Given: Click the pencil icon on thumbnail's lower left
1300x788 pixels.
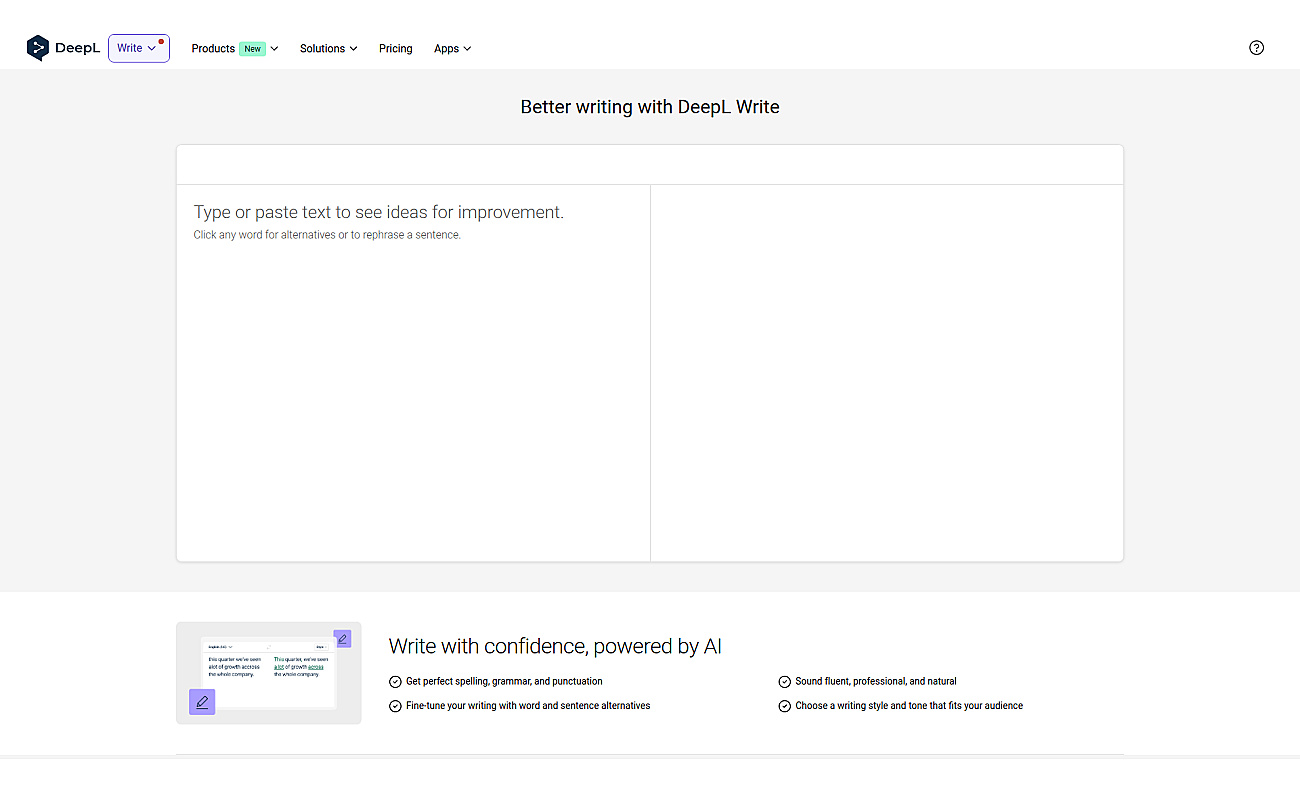Looking at the screenshot, I should (x=202, y=702).
